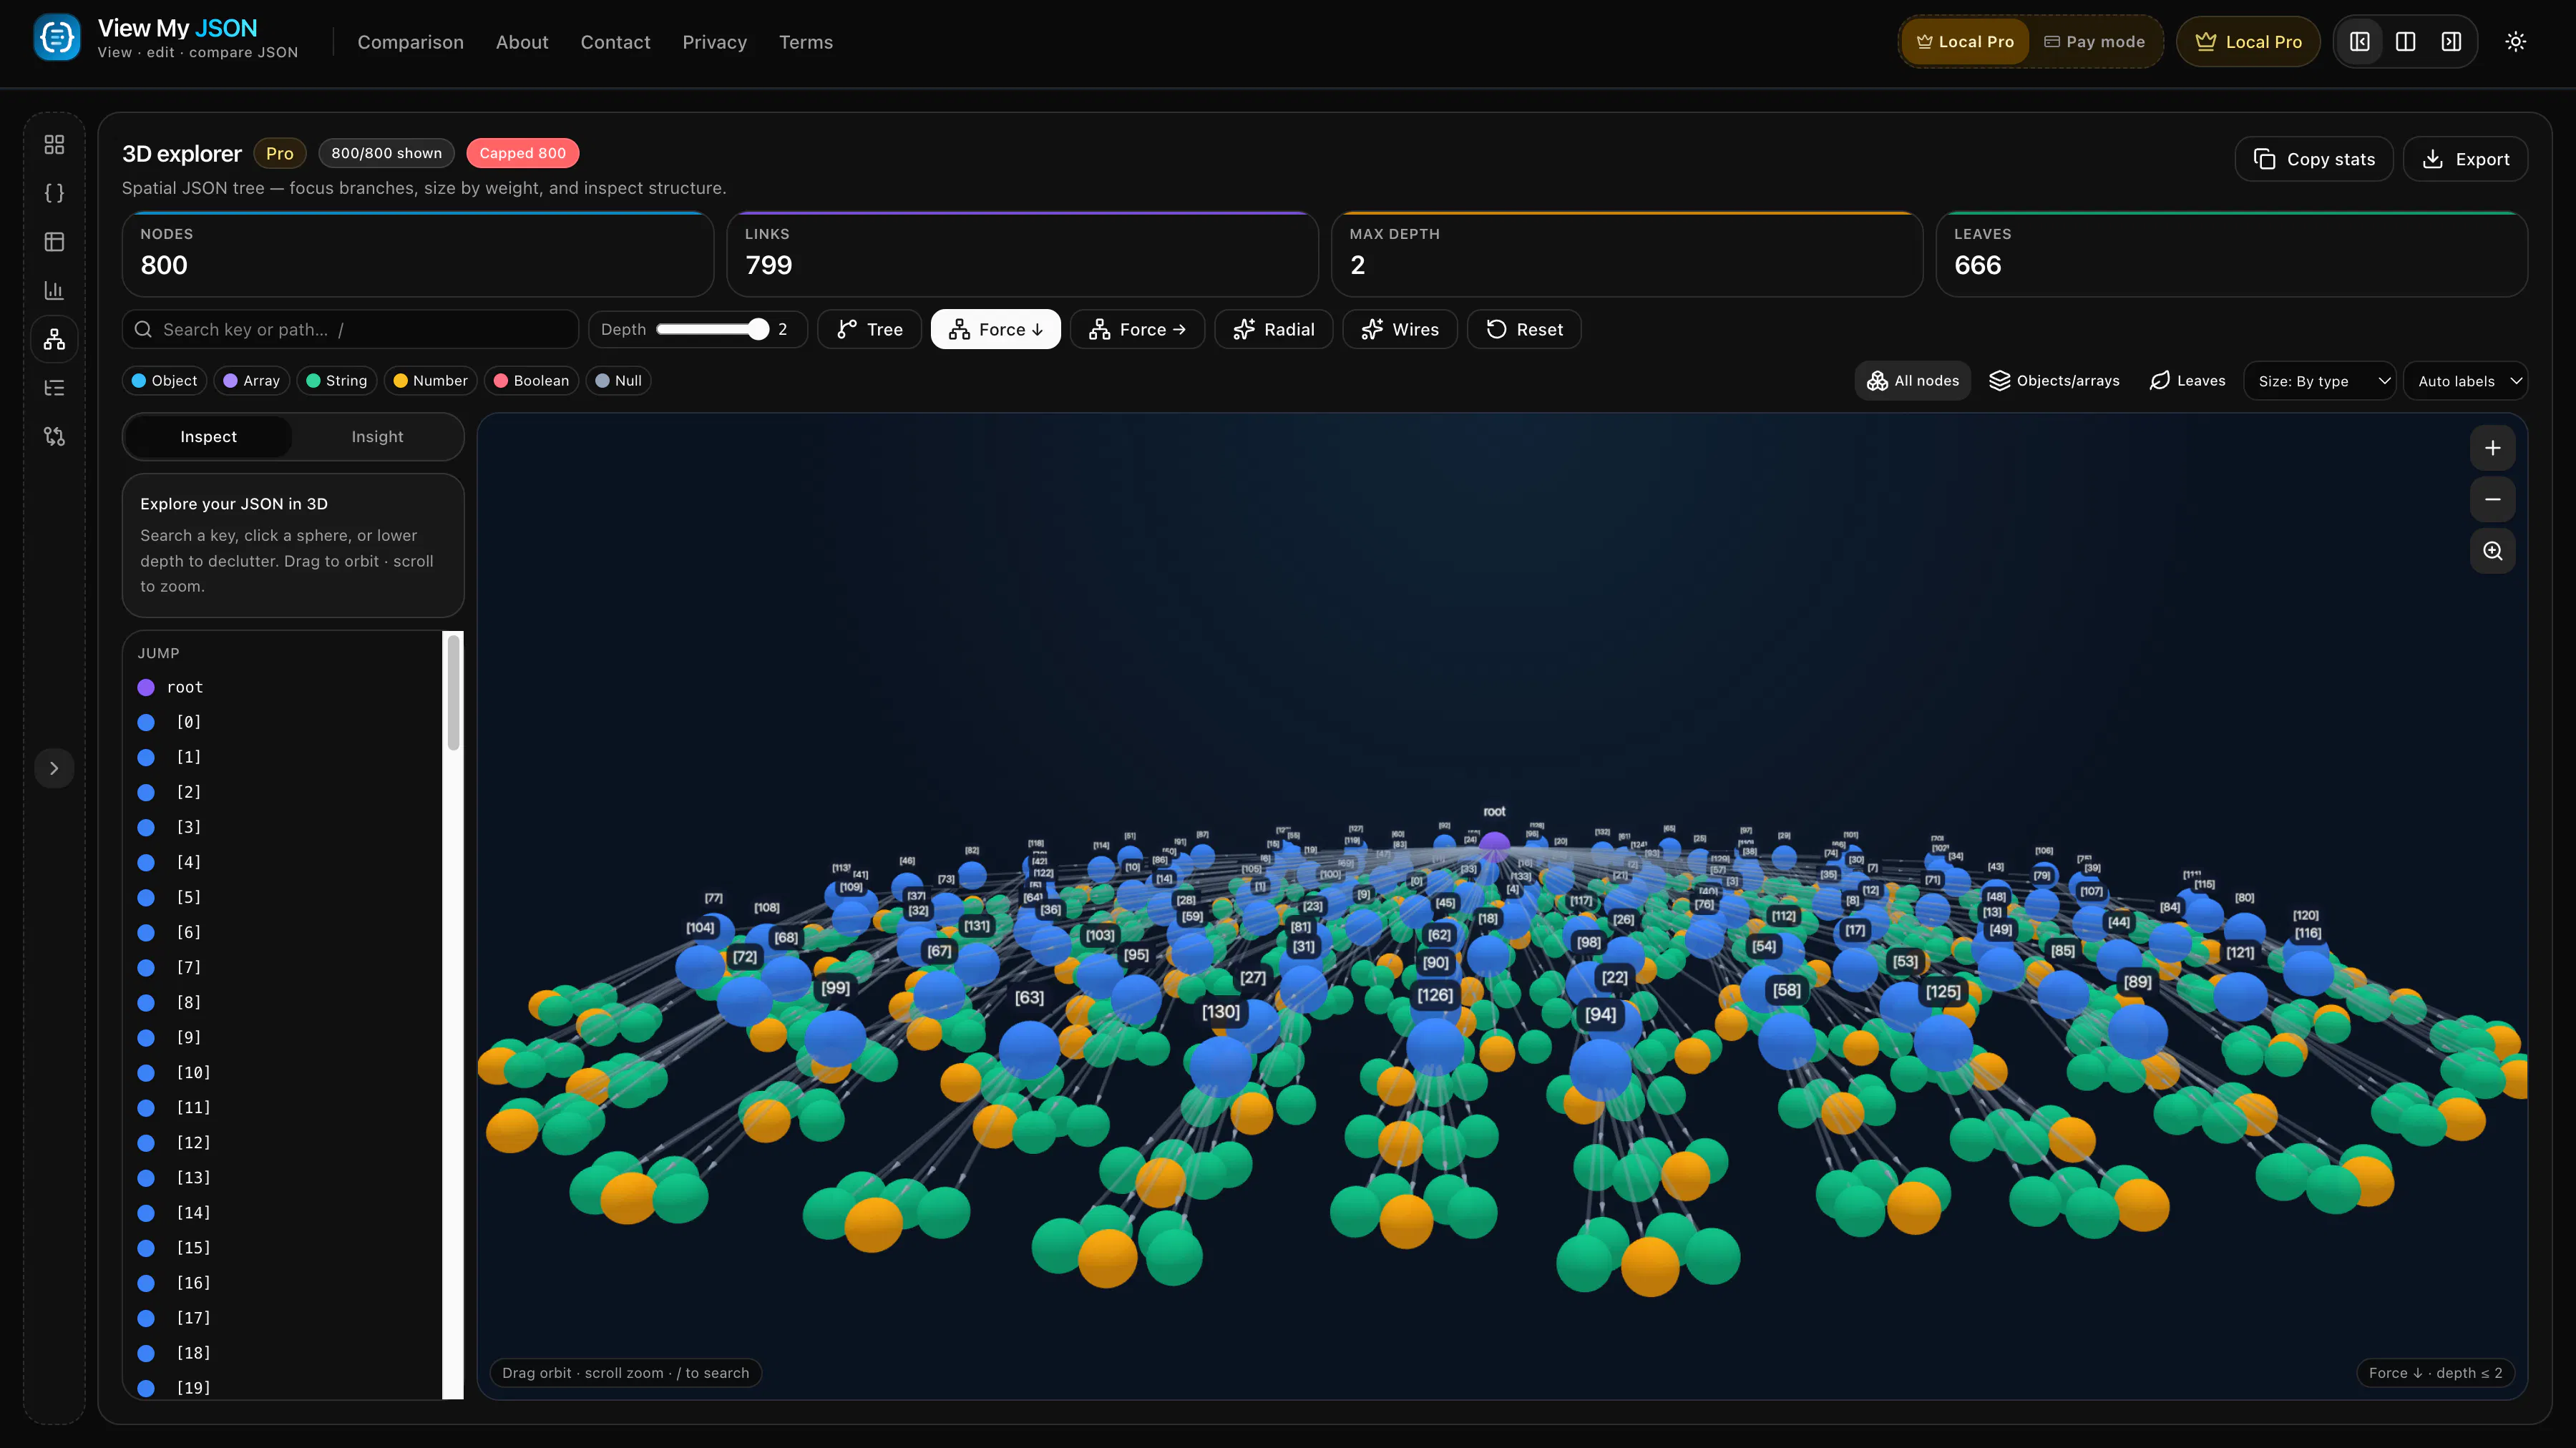Image resolution: width=2576 pixels, height=1448 pixels.
Task: Toggle Wires display
Action: (1400, 329)
